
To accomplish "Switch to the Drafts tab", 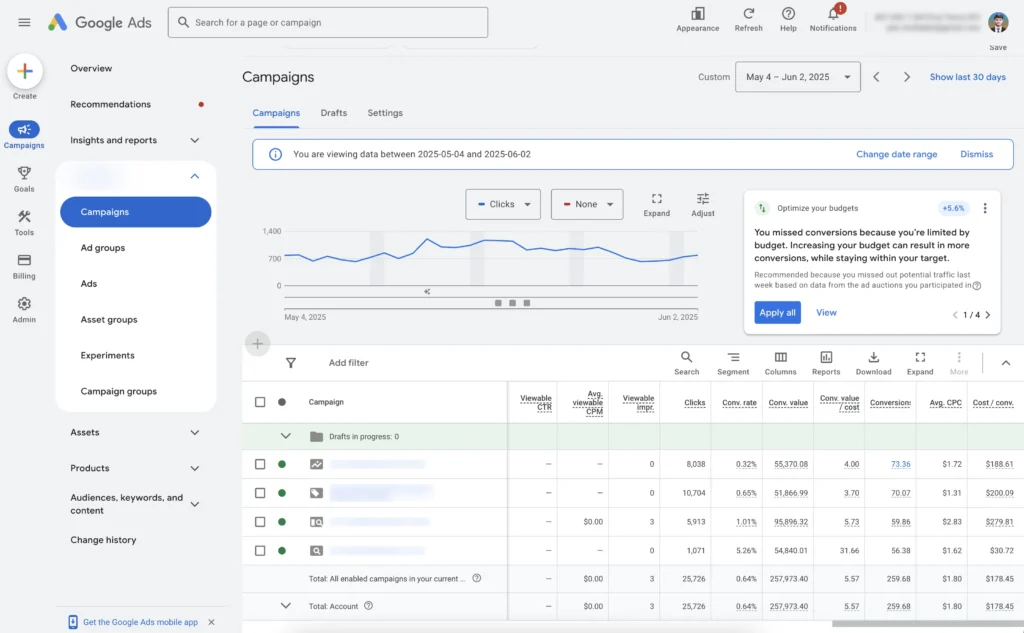I will pyautogui.click(x=333, y=113).
